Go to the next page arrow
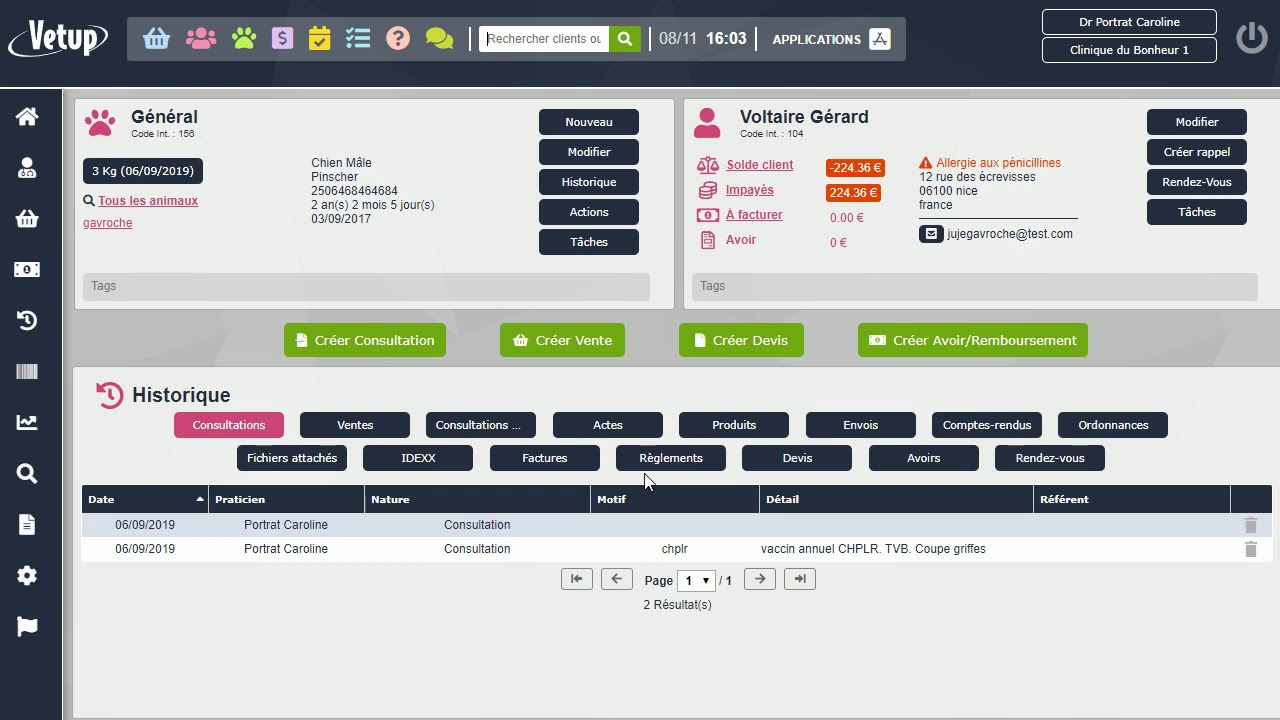Viewport: 1280px width, 720px height. (x=760, y=579)
